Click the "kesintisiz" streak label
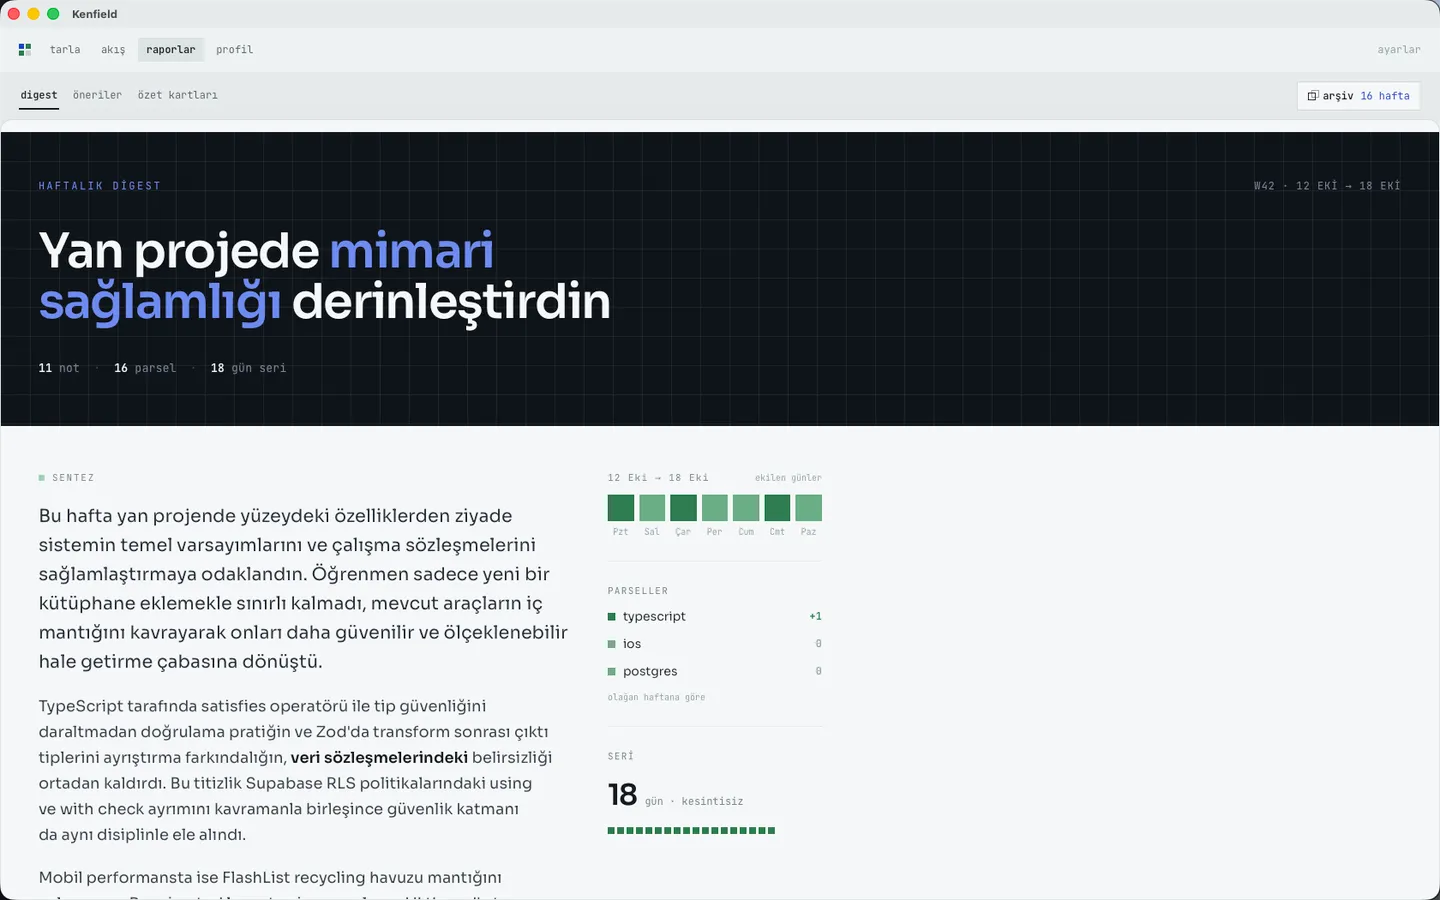This screenshot has width=1440, height=900. pyautogui.click(x=712, y=801)
